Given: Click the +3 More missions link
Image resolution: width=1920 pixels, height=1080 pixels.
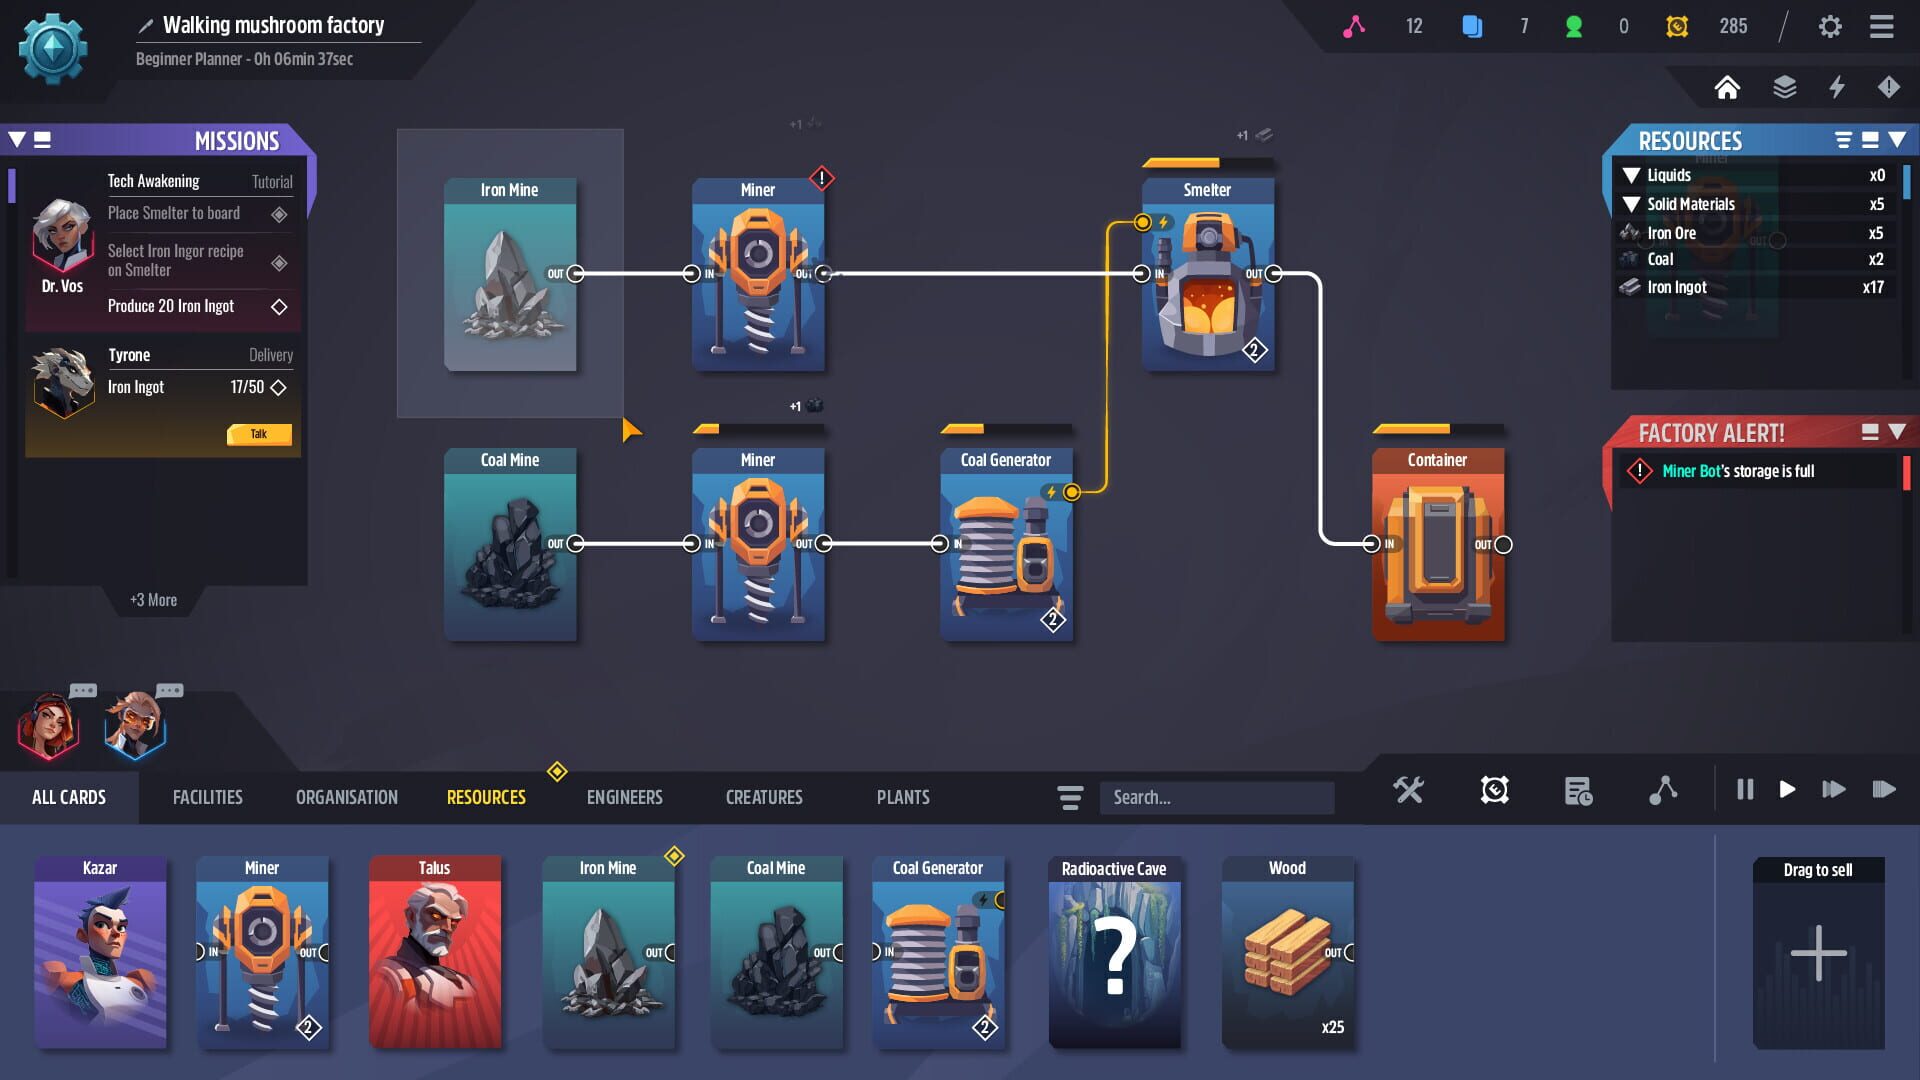Looking at the screenshot, I should pyautogui.click(x=152, y=599).
